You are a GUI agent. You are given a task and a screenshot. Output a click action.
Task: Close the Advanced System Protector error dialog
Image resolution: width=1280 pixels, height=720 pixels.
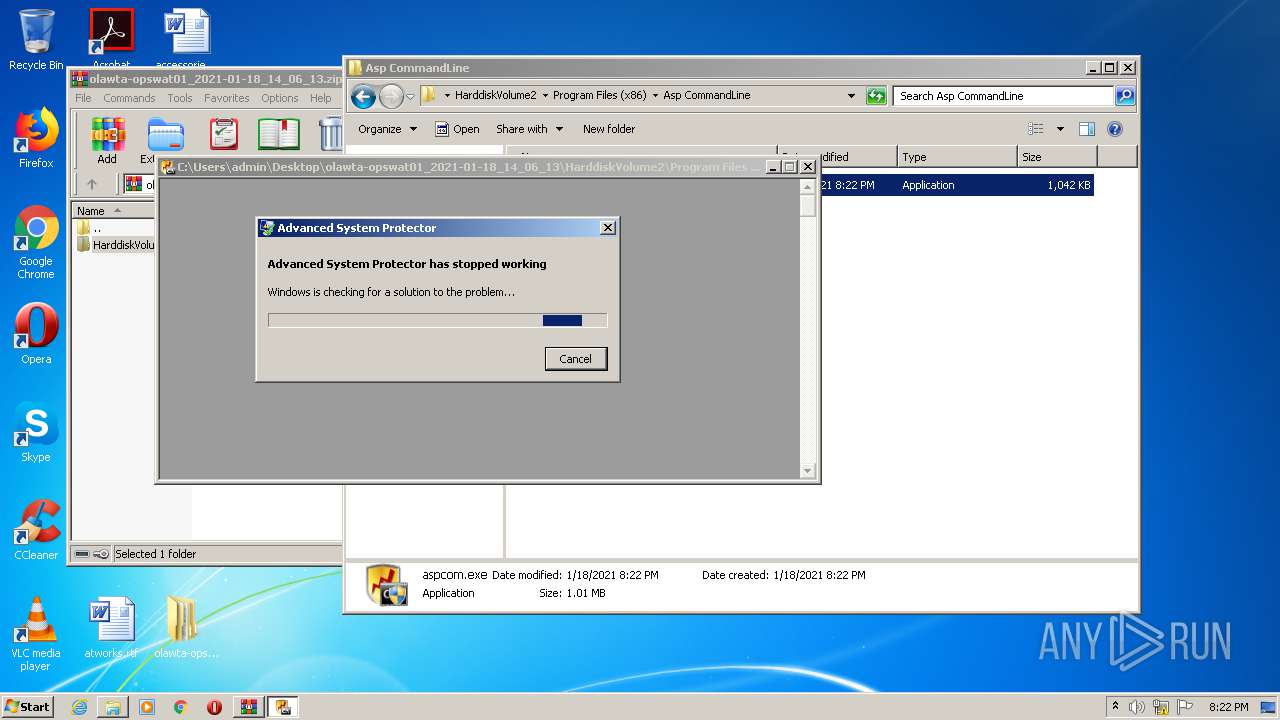coord(607,228)
